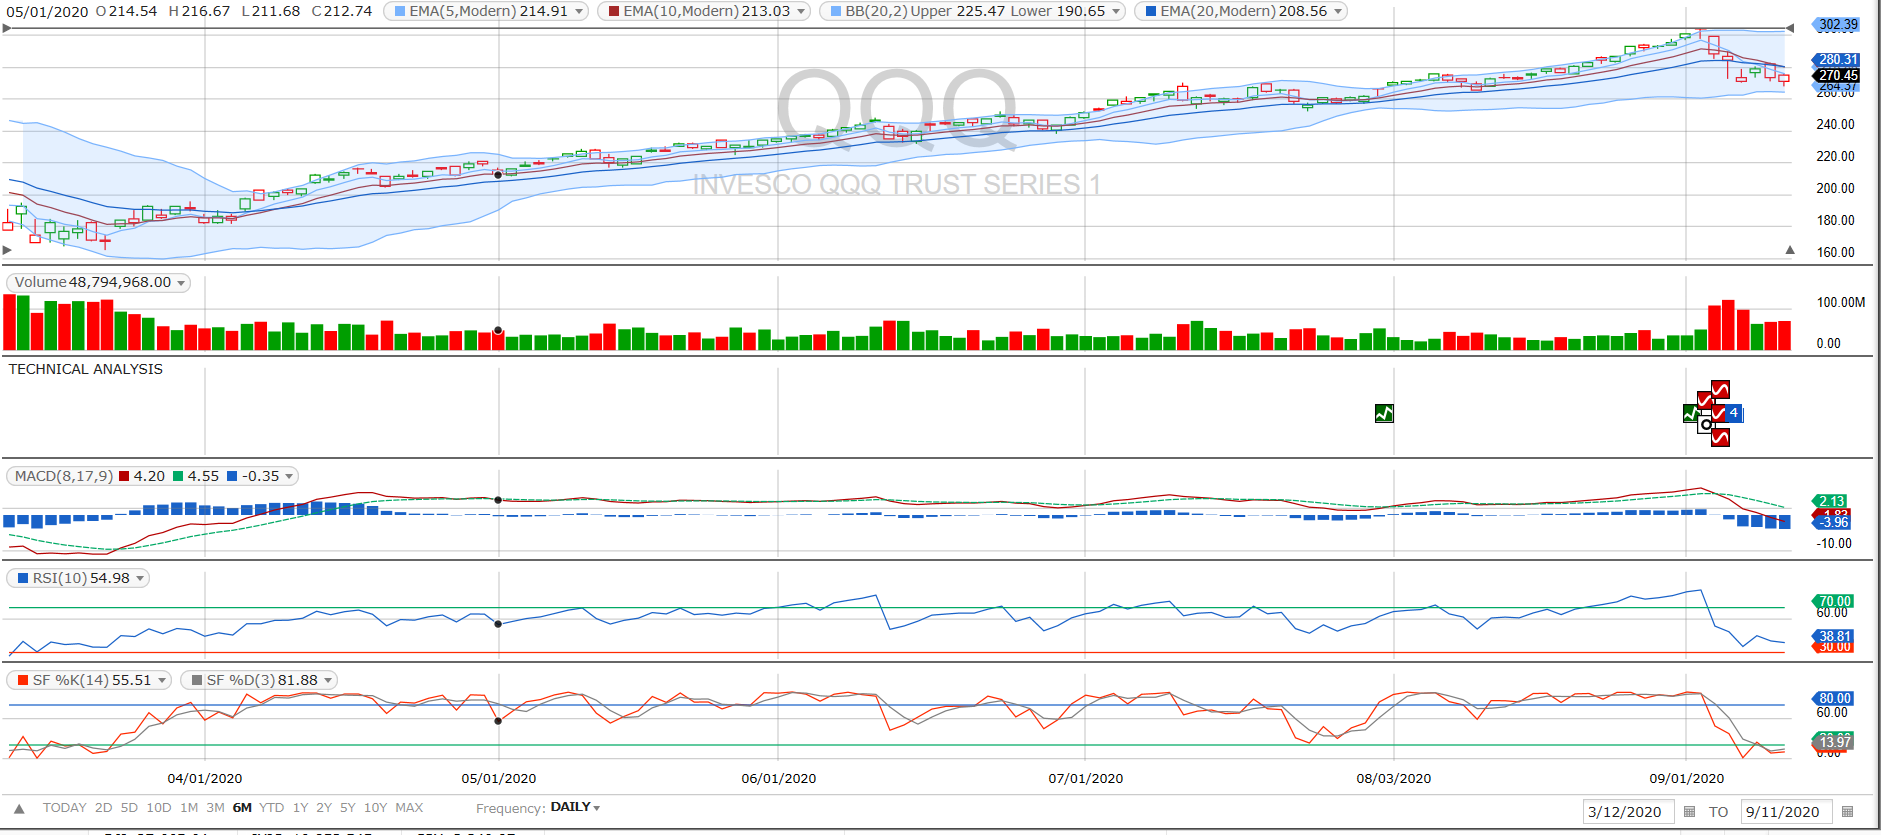Select the 3M time range

coord(215,808)
